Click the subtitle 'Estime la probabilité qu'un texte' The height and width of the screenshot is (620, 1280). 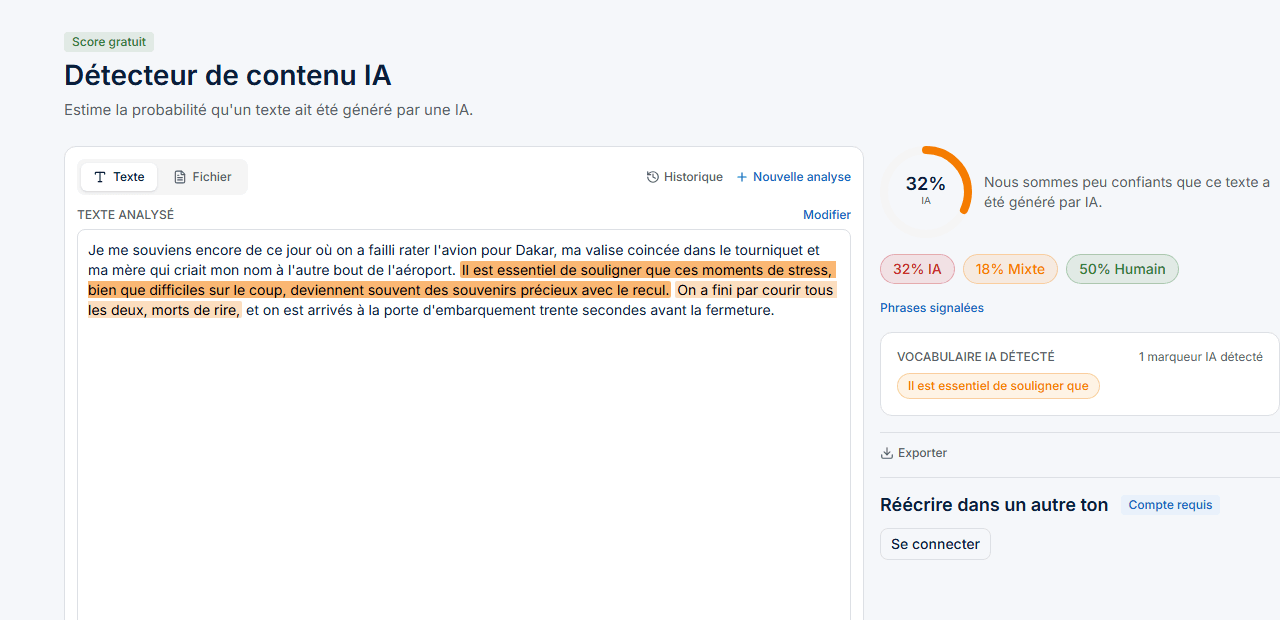pyautogui.click(x=268, y=110)
